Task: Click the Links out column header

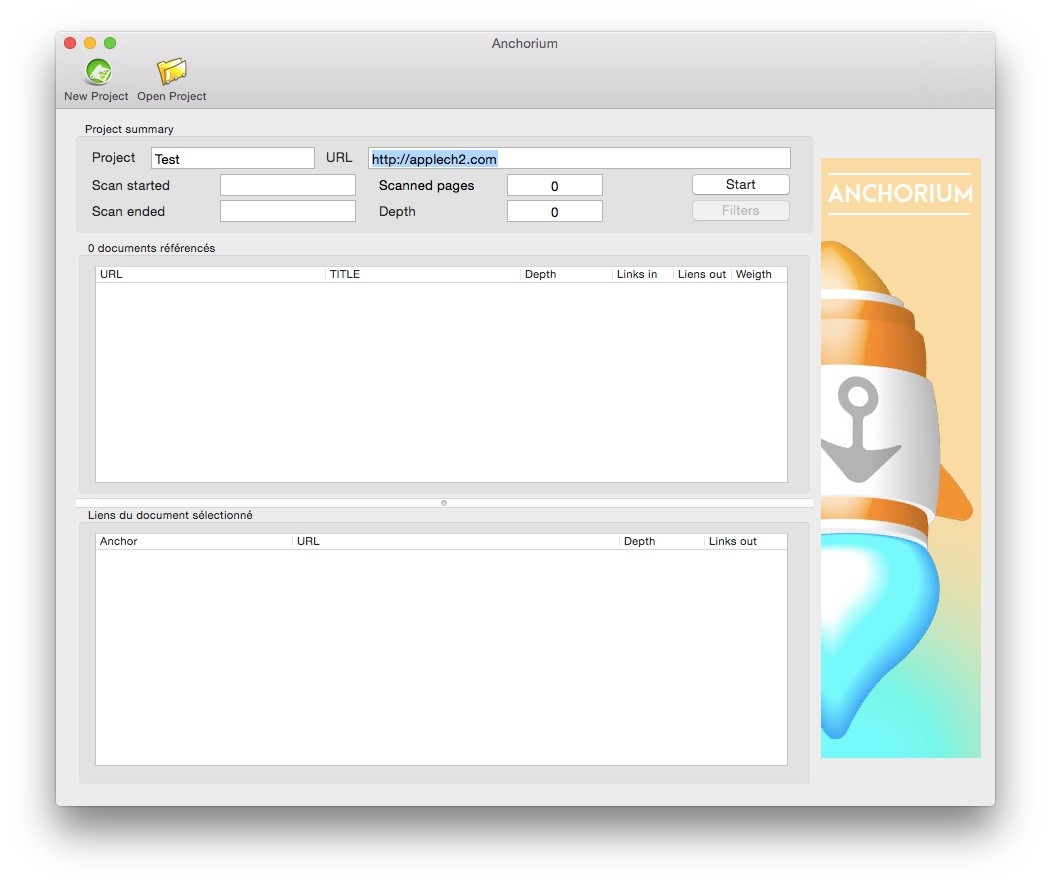Action: click(x=745, y=542)
